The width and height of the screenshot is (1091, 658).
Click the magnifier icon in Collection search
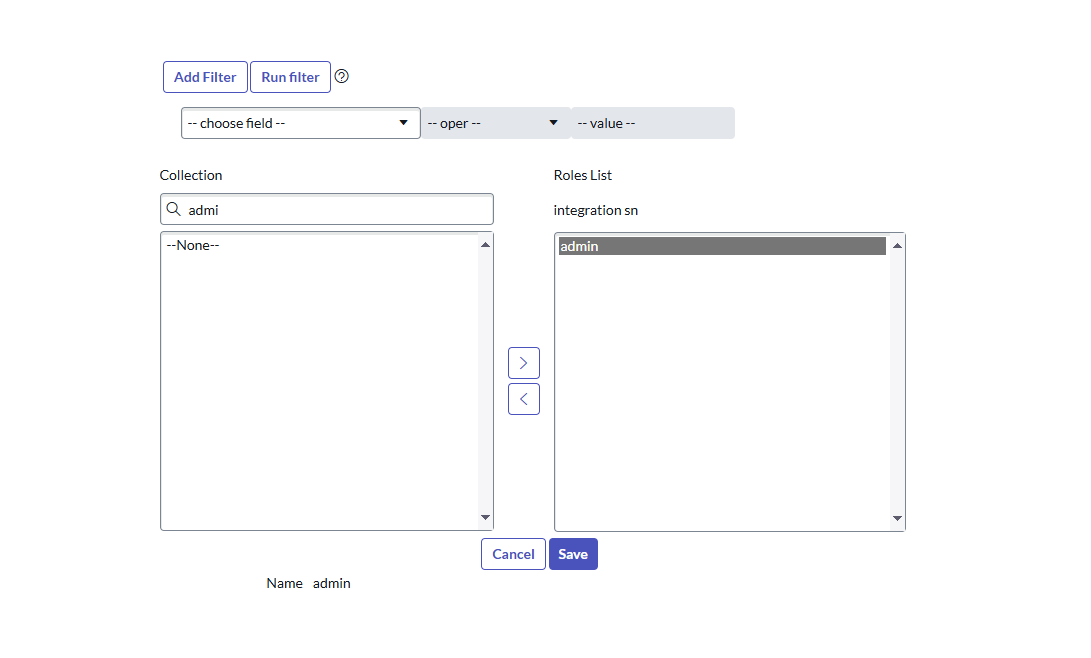point(173,210)
